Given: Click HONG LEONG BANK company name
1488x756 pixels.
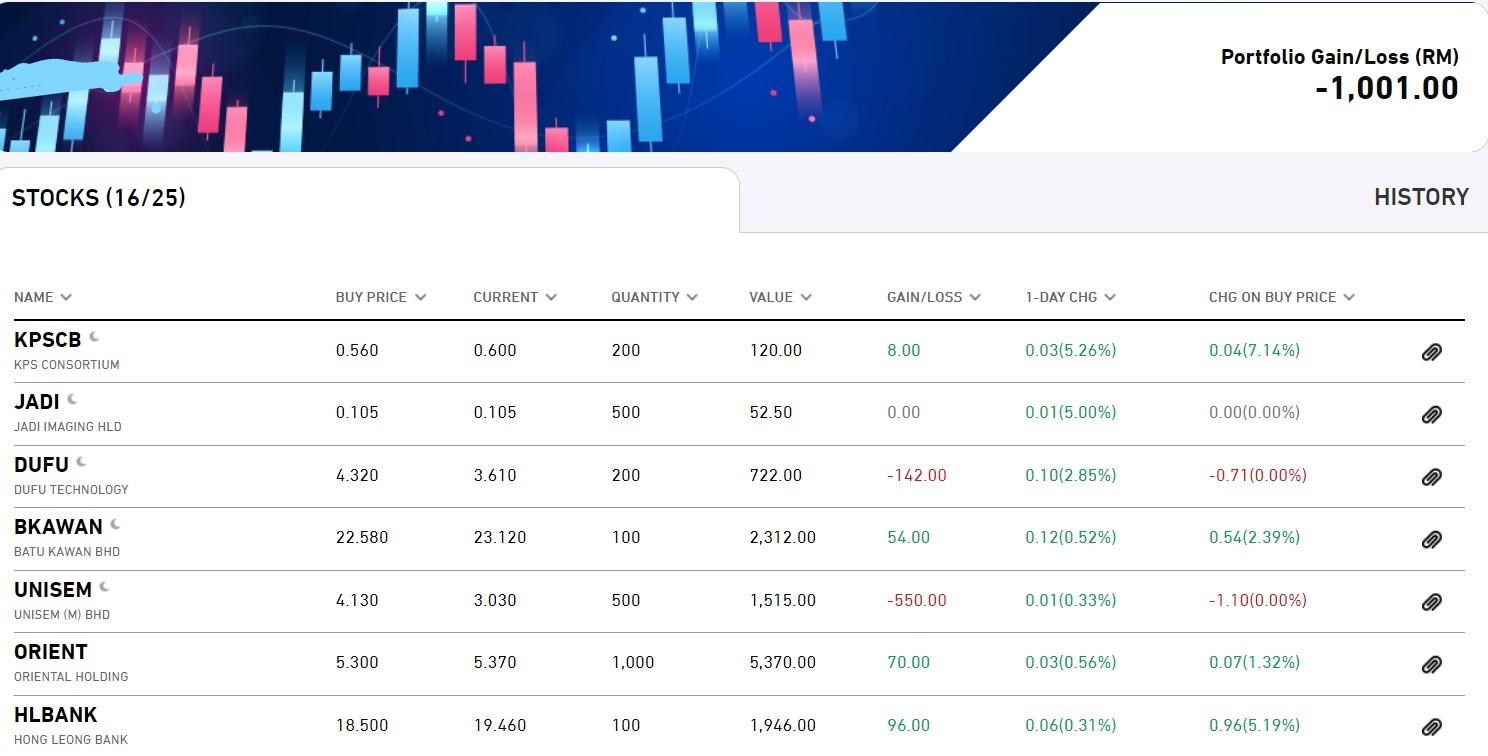Looking at the screenshot, I should click(x=71, y=740).
